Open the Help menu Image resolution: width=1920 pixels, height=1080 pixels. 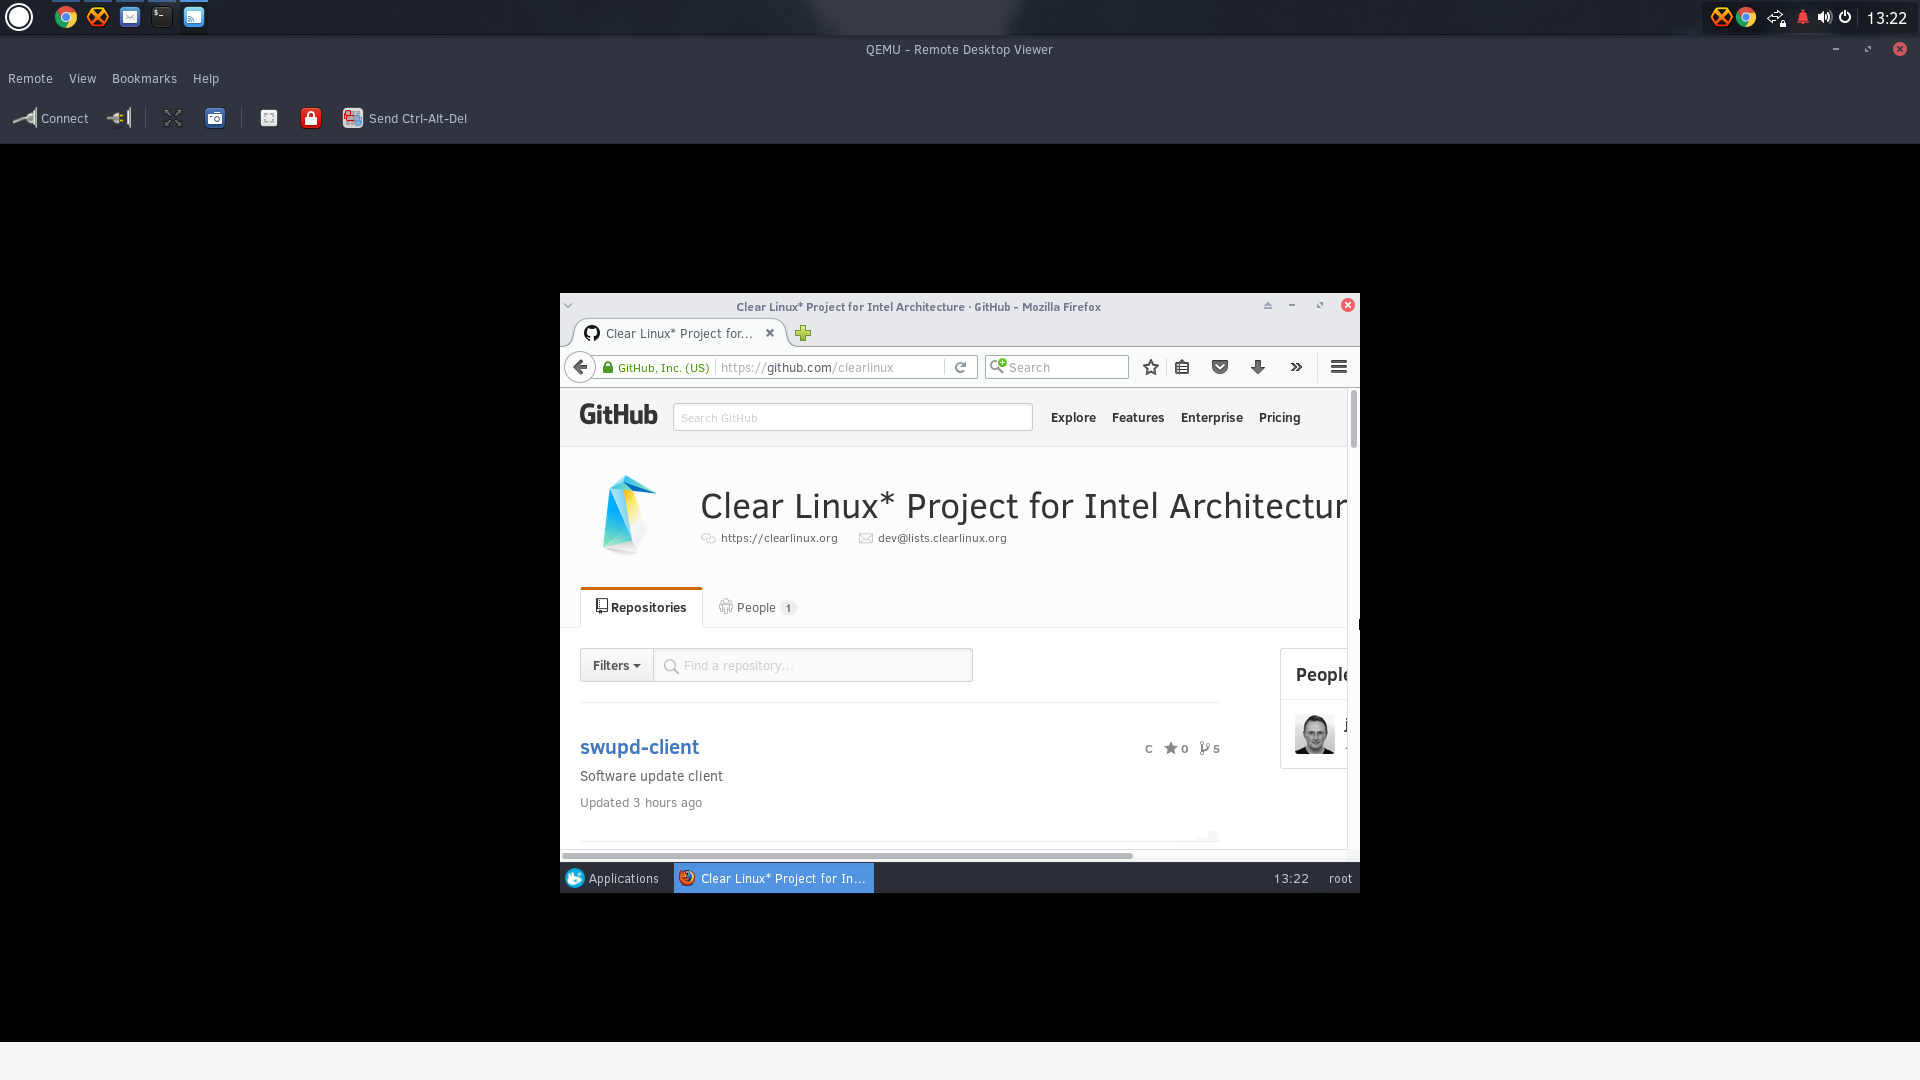click(x=206, y=79)
